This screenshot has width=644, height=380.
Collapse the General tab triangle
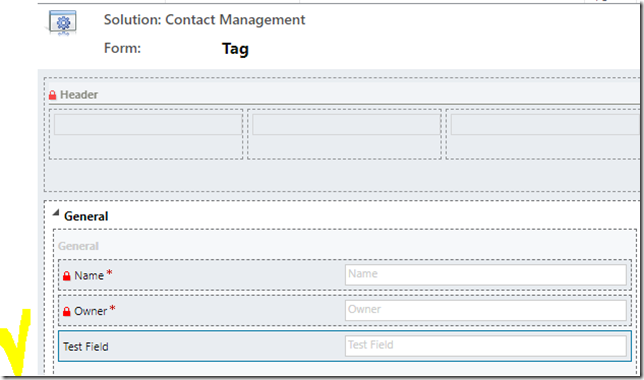pyautogui.click(x=56, y=213)
